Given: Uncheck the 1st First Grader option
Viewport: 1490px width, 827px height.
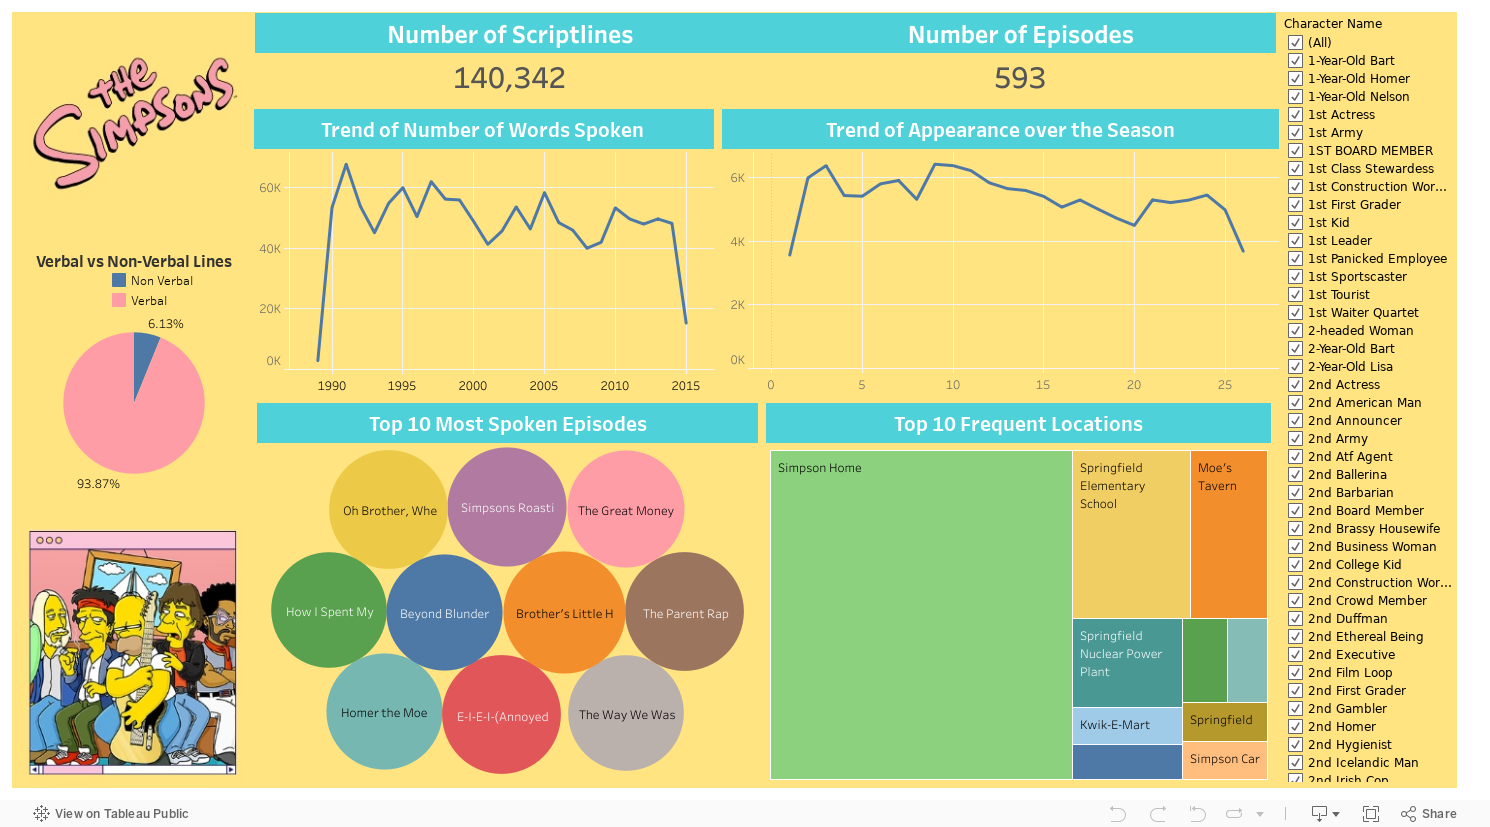Looking at the screenshot, I should [1295, 205].
